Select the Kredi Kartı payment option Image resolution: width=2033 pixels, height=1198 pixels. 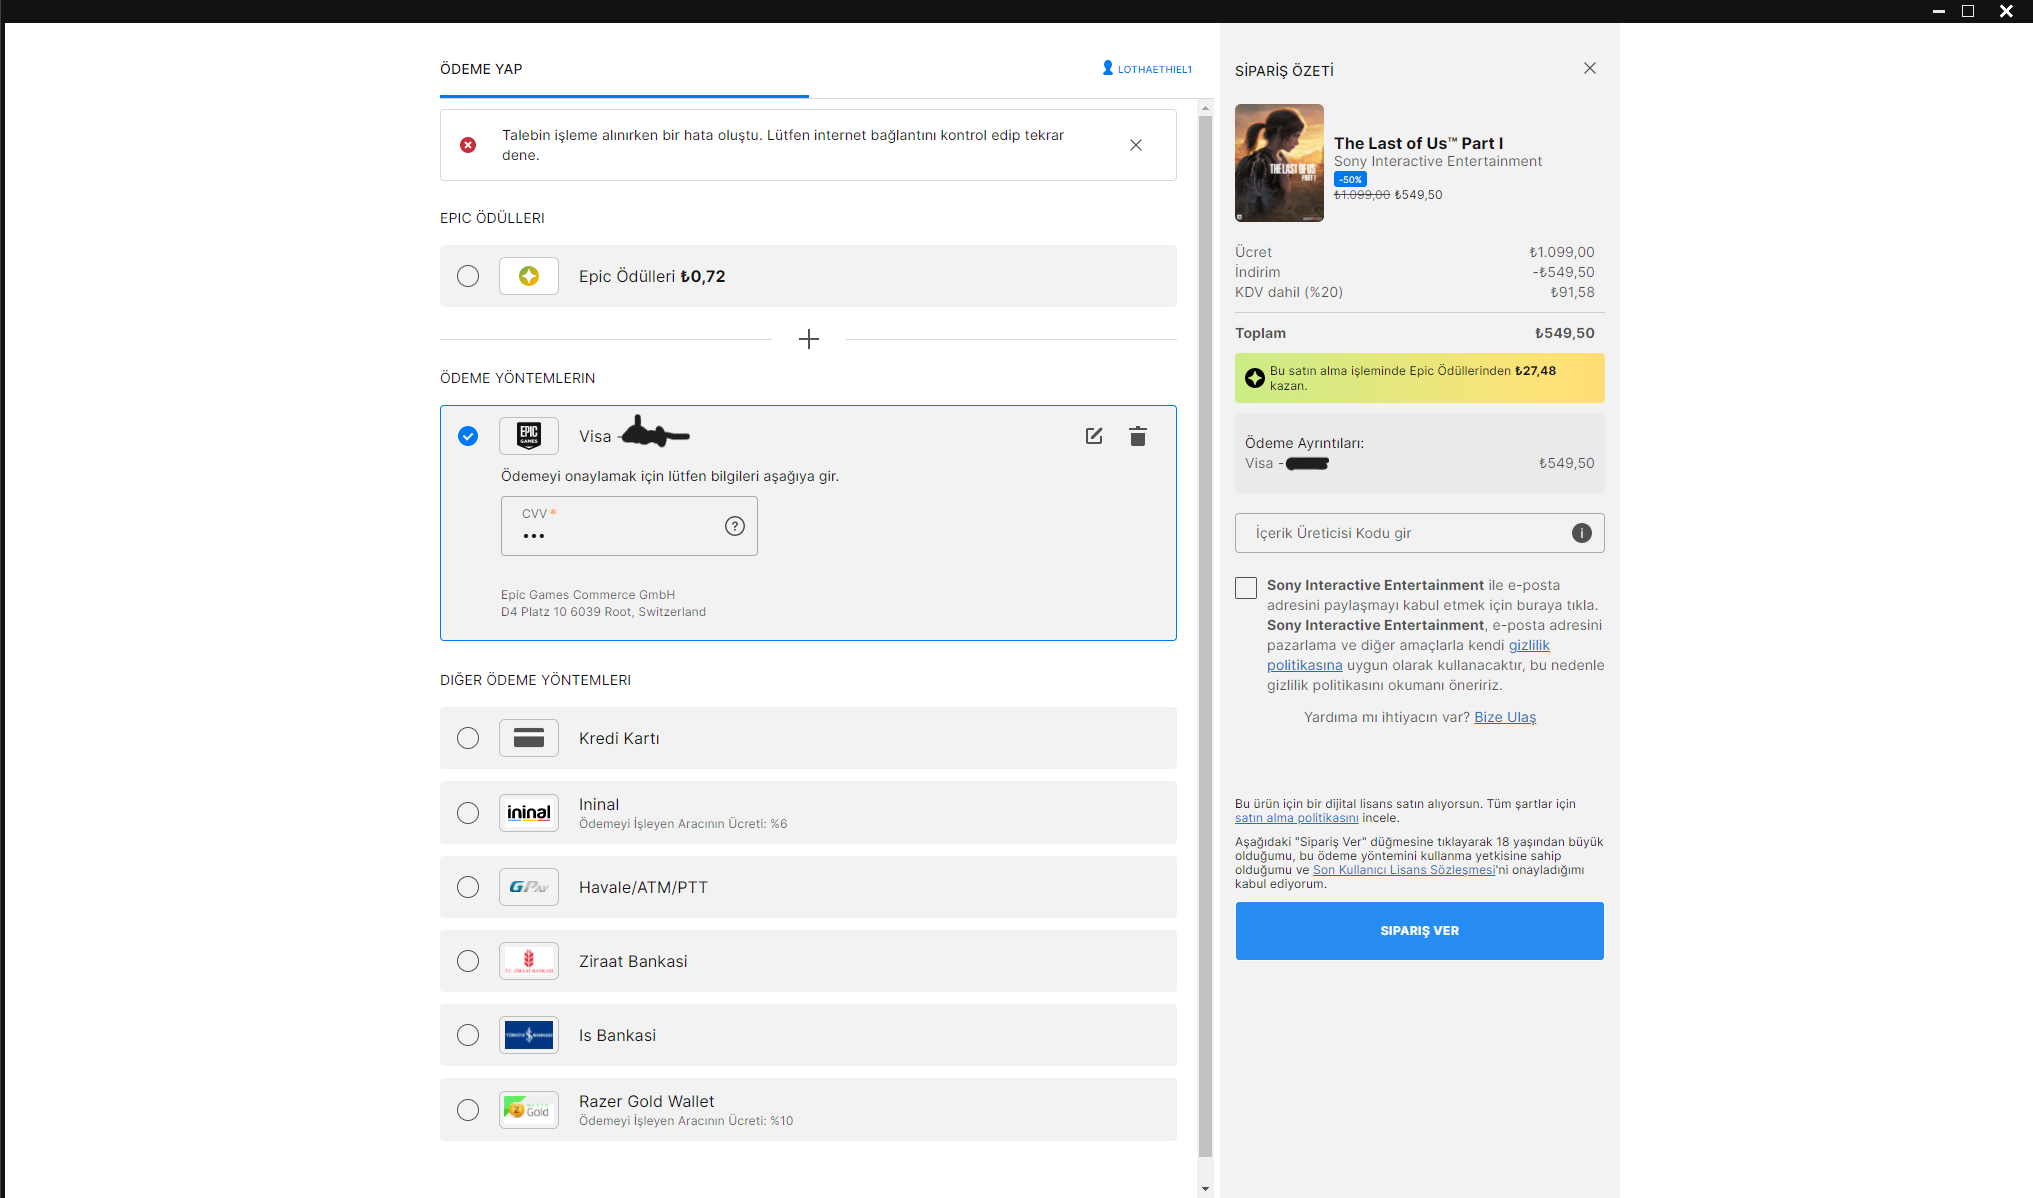tap(468, 738)
